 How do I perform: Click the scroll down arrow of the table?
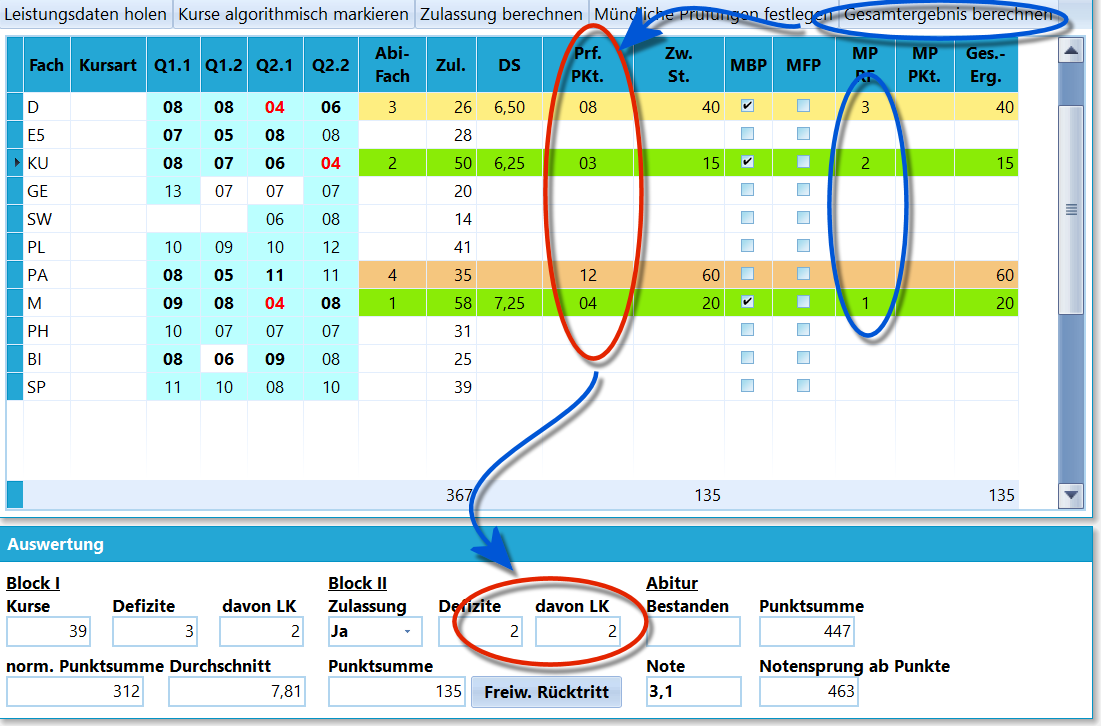click(x=1071, y=495)
